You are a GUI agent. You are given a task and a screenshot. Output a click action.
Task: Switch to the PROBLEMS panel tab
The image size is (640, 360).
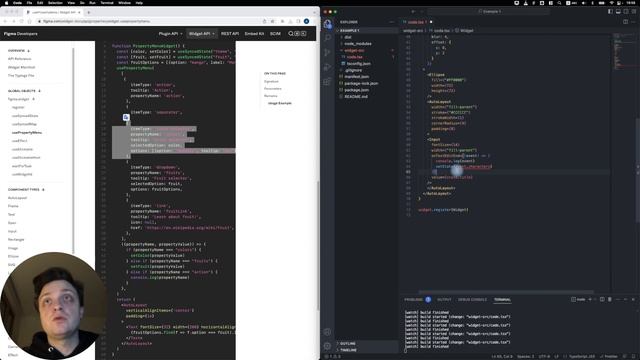coord(413,300)
